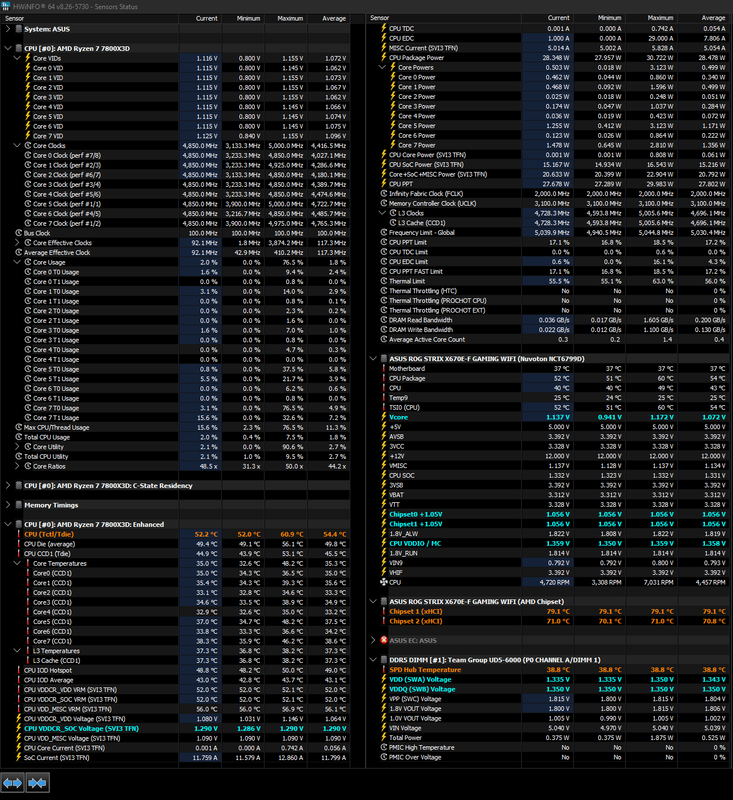Collapse the Core Temperatures group
The height and width of the screenshot is (800, 733).
pyautogui.click(x=17, y=563)
